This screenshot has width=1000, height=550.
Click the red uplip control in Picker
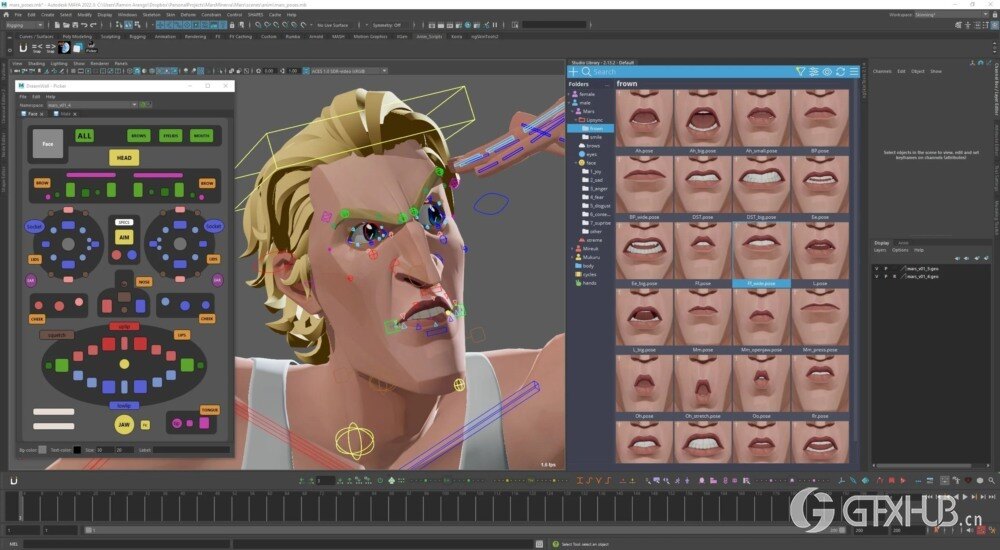tap(124, 327)
